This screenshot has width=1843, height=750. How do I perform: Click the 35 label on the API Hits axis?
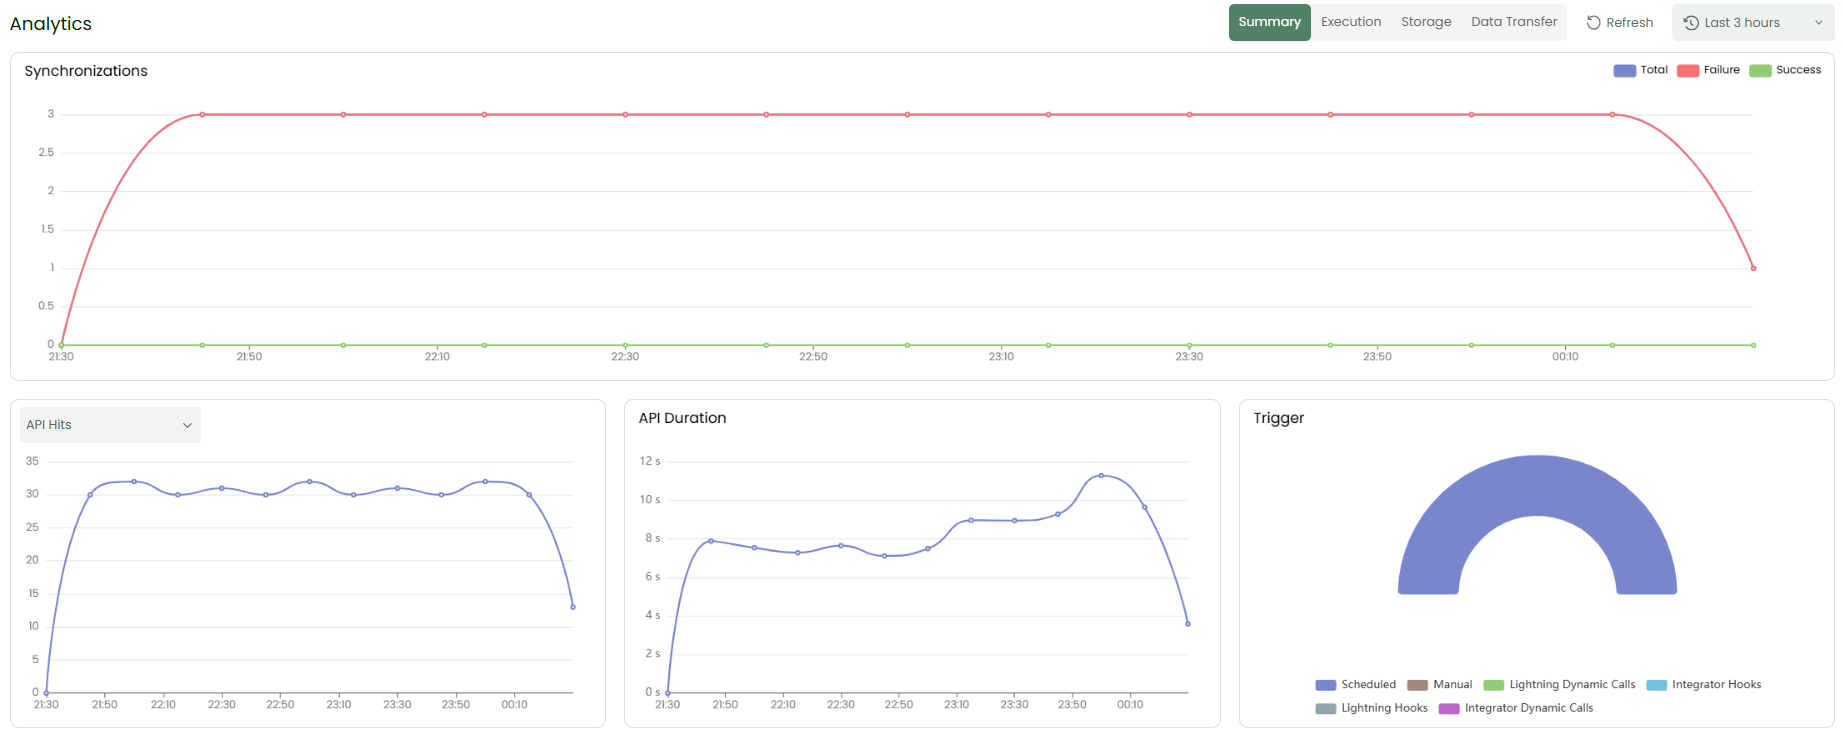tap(33, 461)
